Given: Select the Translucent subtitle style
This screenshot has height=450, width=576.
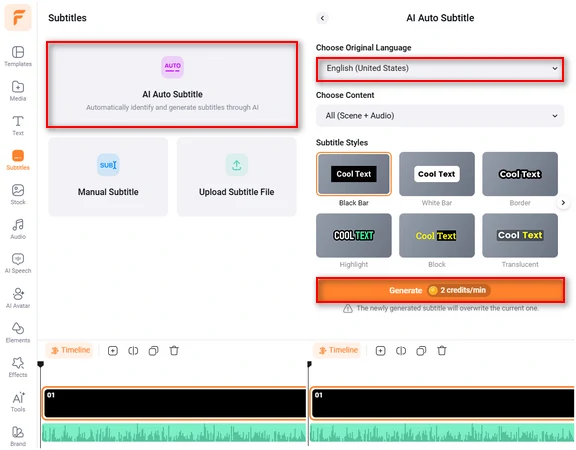Looking at the screenshot, I should click(x=520, y=235).
